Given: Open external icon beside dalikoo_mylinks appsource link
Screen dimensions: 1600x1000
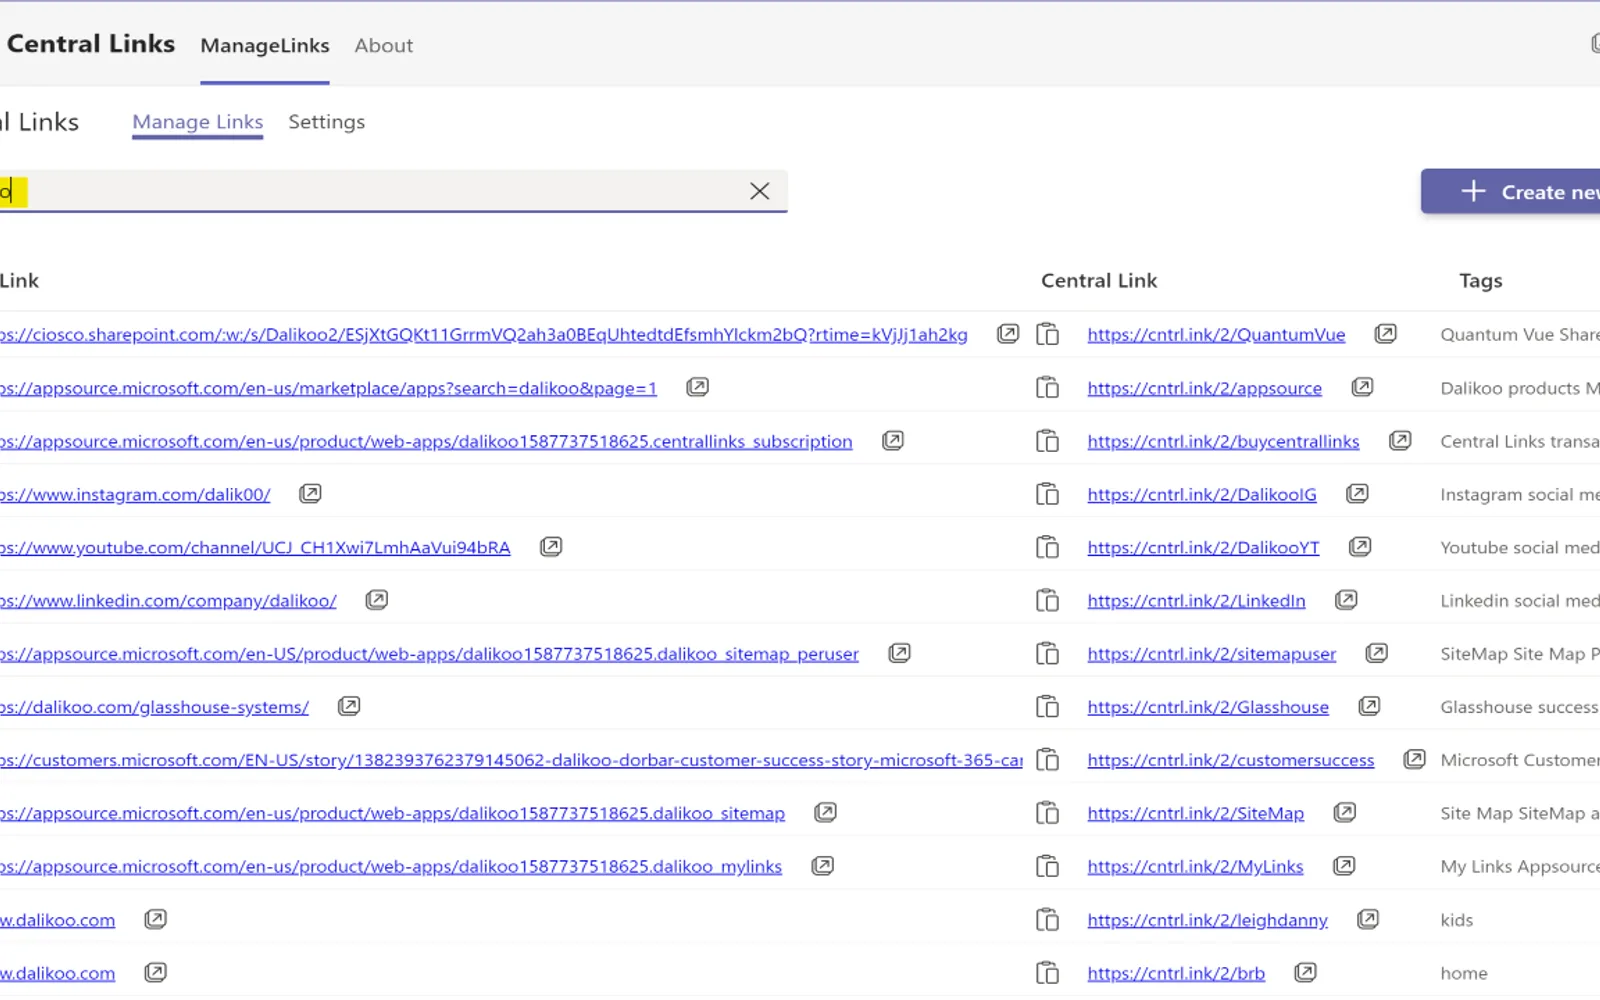Looking at the screenshot, I should (822, 865).
